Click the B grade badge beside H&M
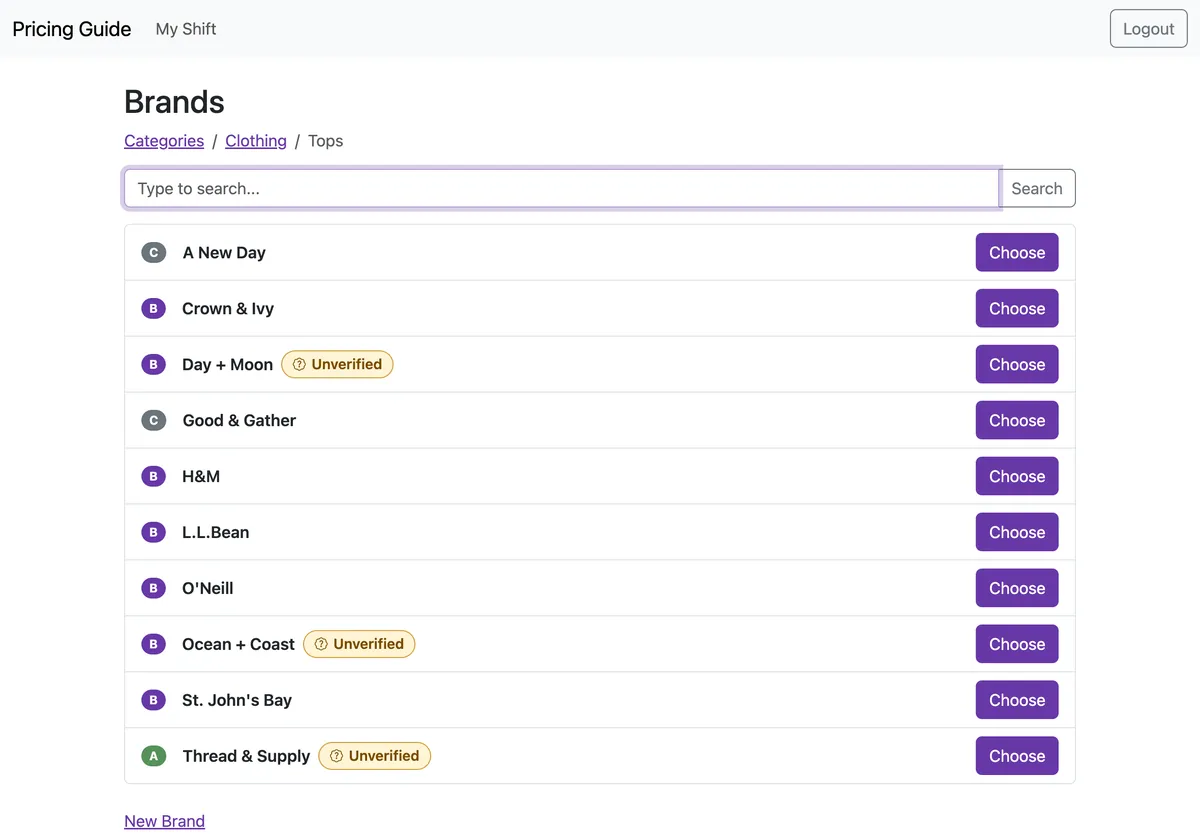 tap(153, 477)
